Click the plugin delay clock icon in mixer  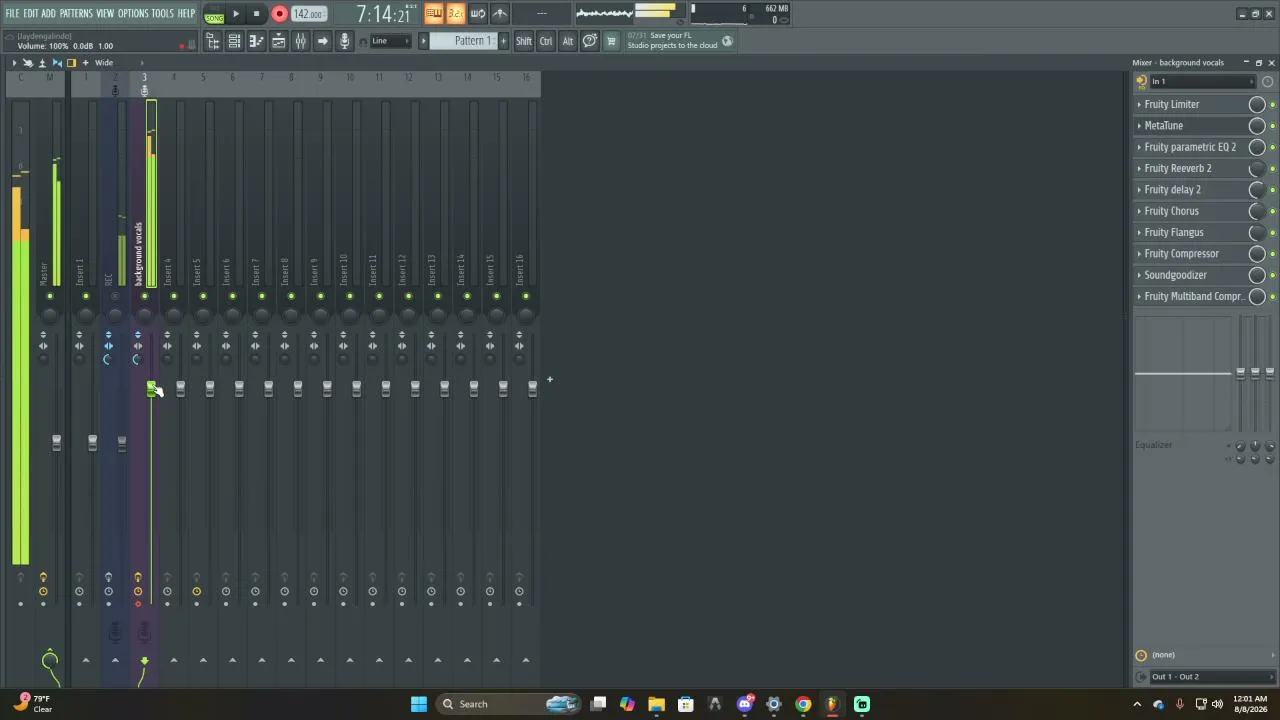(x=1141, y=655)
